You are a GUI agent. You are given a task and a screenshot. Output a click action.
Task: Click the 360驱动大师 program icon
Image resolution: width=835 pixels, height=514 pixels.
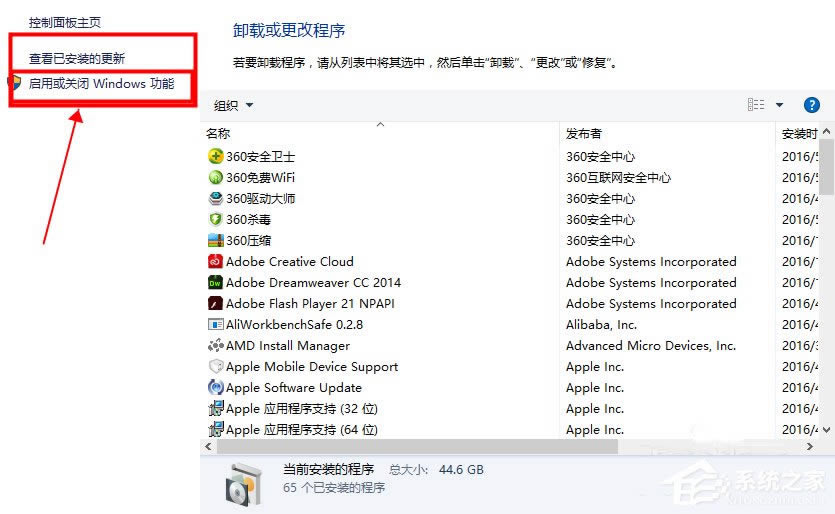click(215, 198)
